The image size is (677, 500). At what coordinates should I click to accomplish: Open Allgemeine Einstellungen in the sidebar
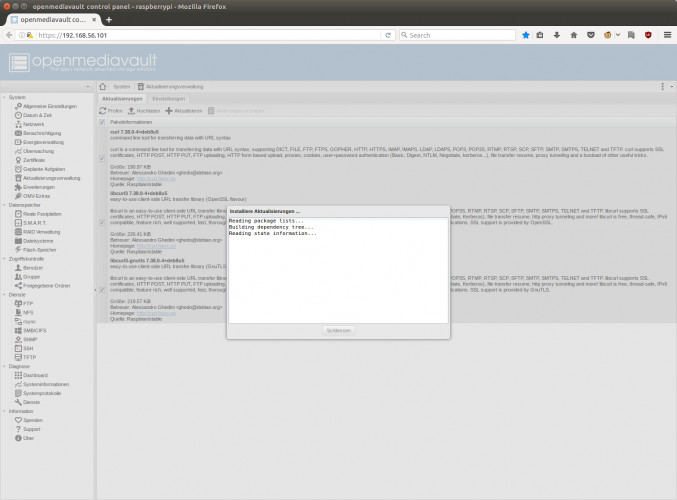click(x=46, y=106)
